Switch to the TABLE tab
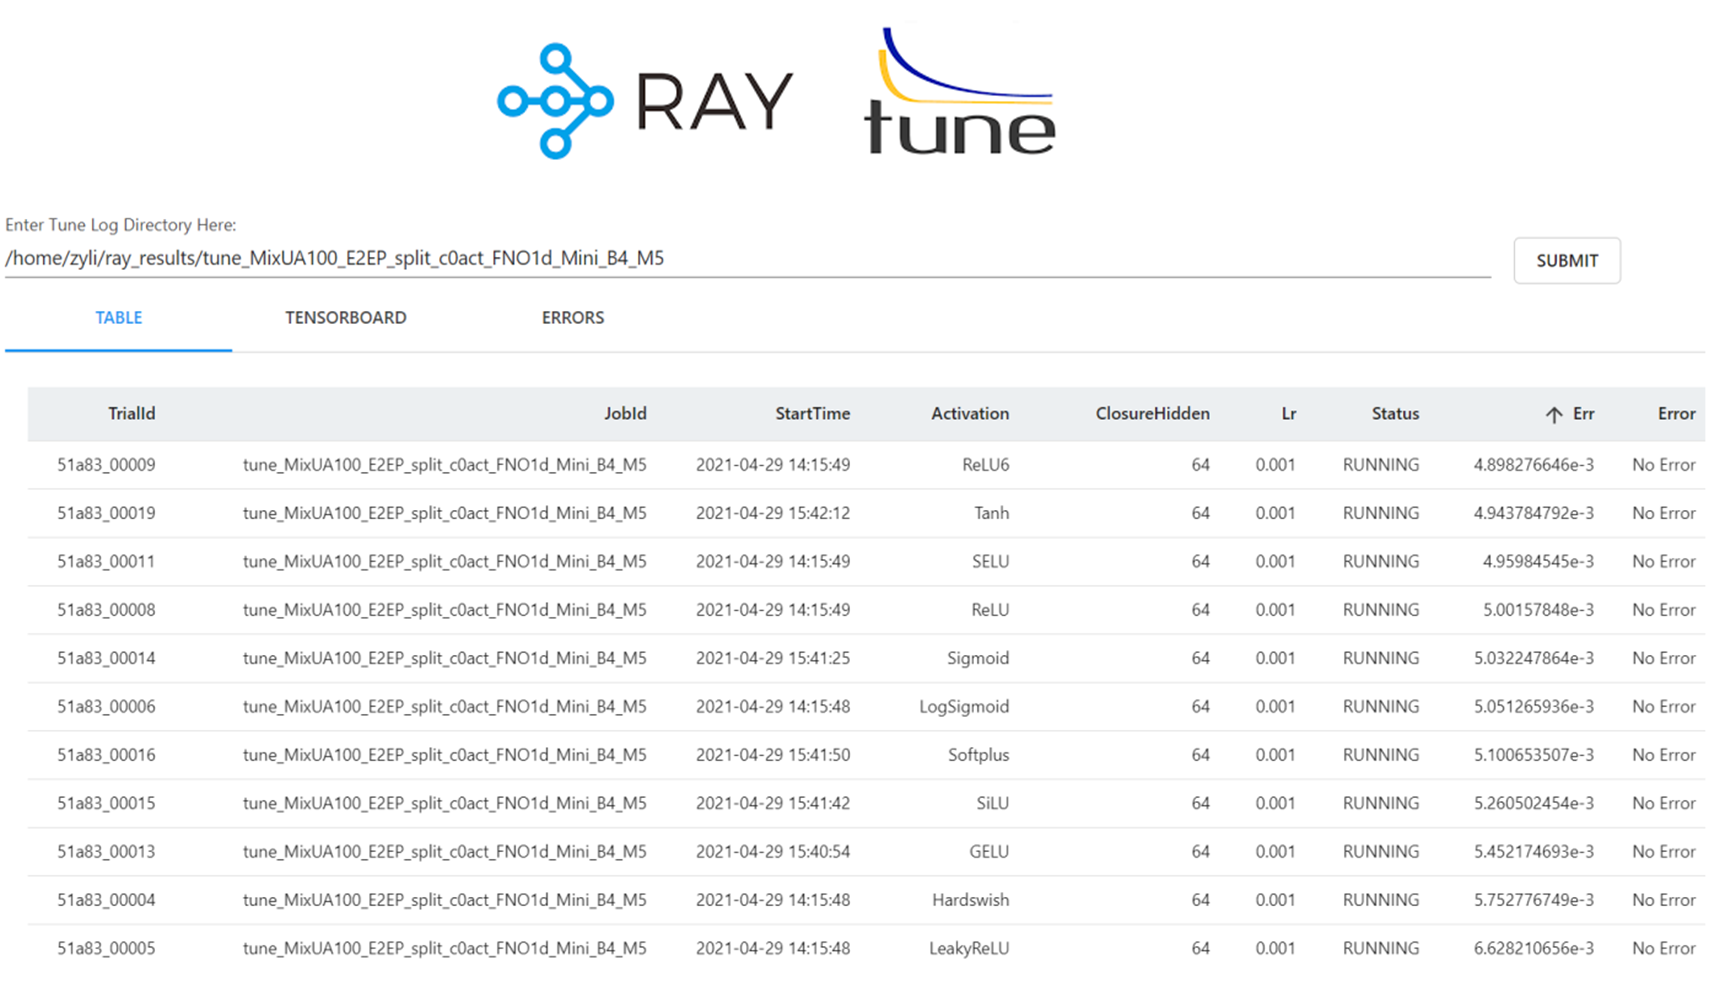1725x982 pixels. tap(119, 318)
